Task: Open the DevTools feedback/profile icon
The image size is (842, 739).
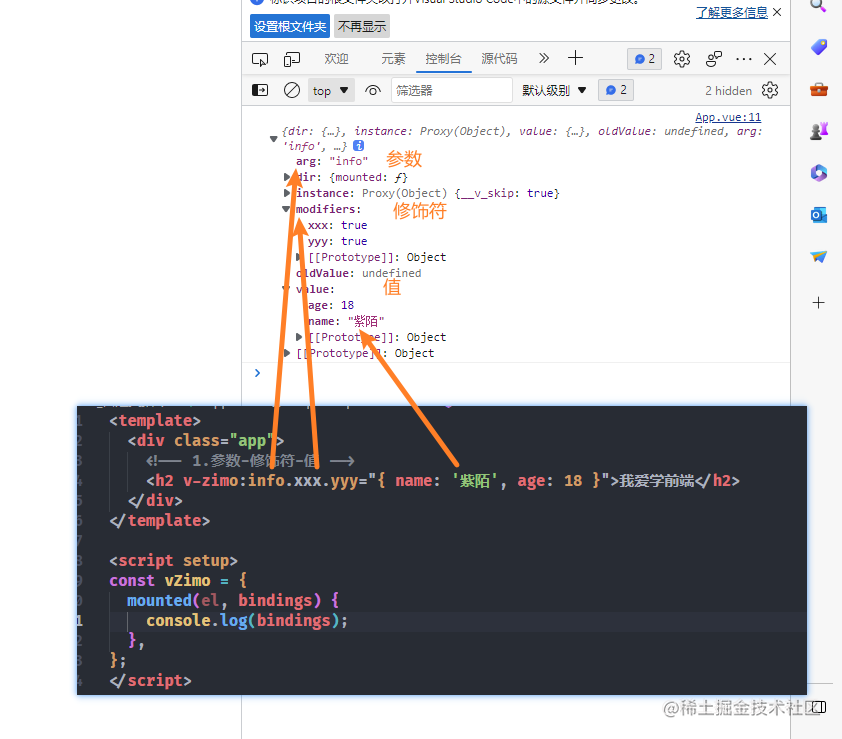Action: tap(714, 59)
